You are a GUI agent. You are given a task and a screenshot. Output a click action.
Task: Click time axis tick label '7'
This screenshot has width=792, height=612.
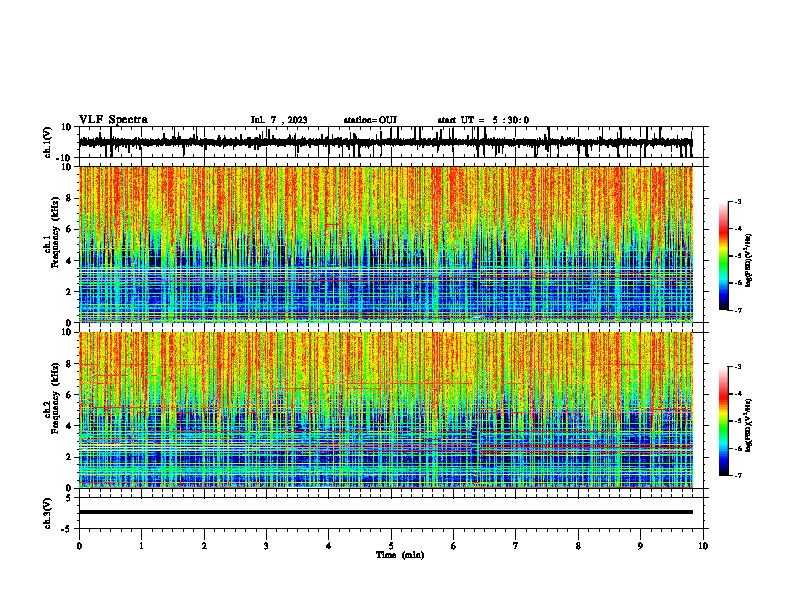[516, 546]
